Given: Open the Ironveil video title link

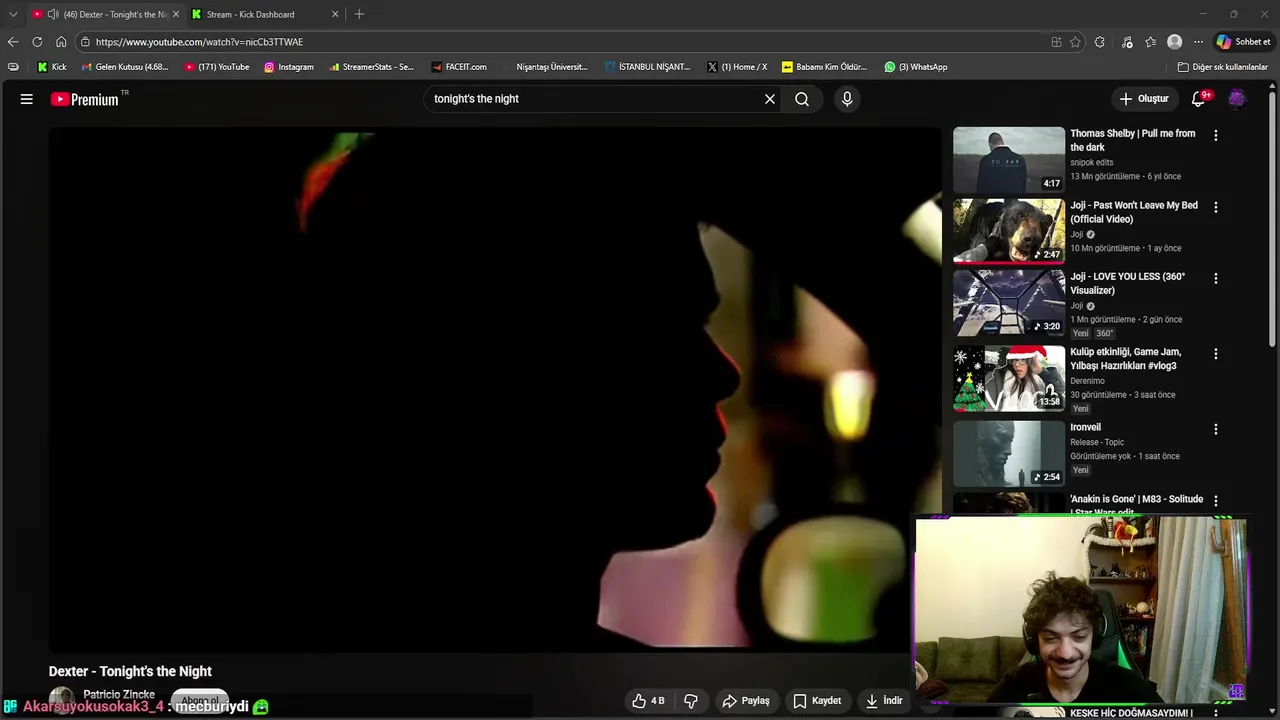Looking at the screenshot, I should 1085,427.
